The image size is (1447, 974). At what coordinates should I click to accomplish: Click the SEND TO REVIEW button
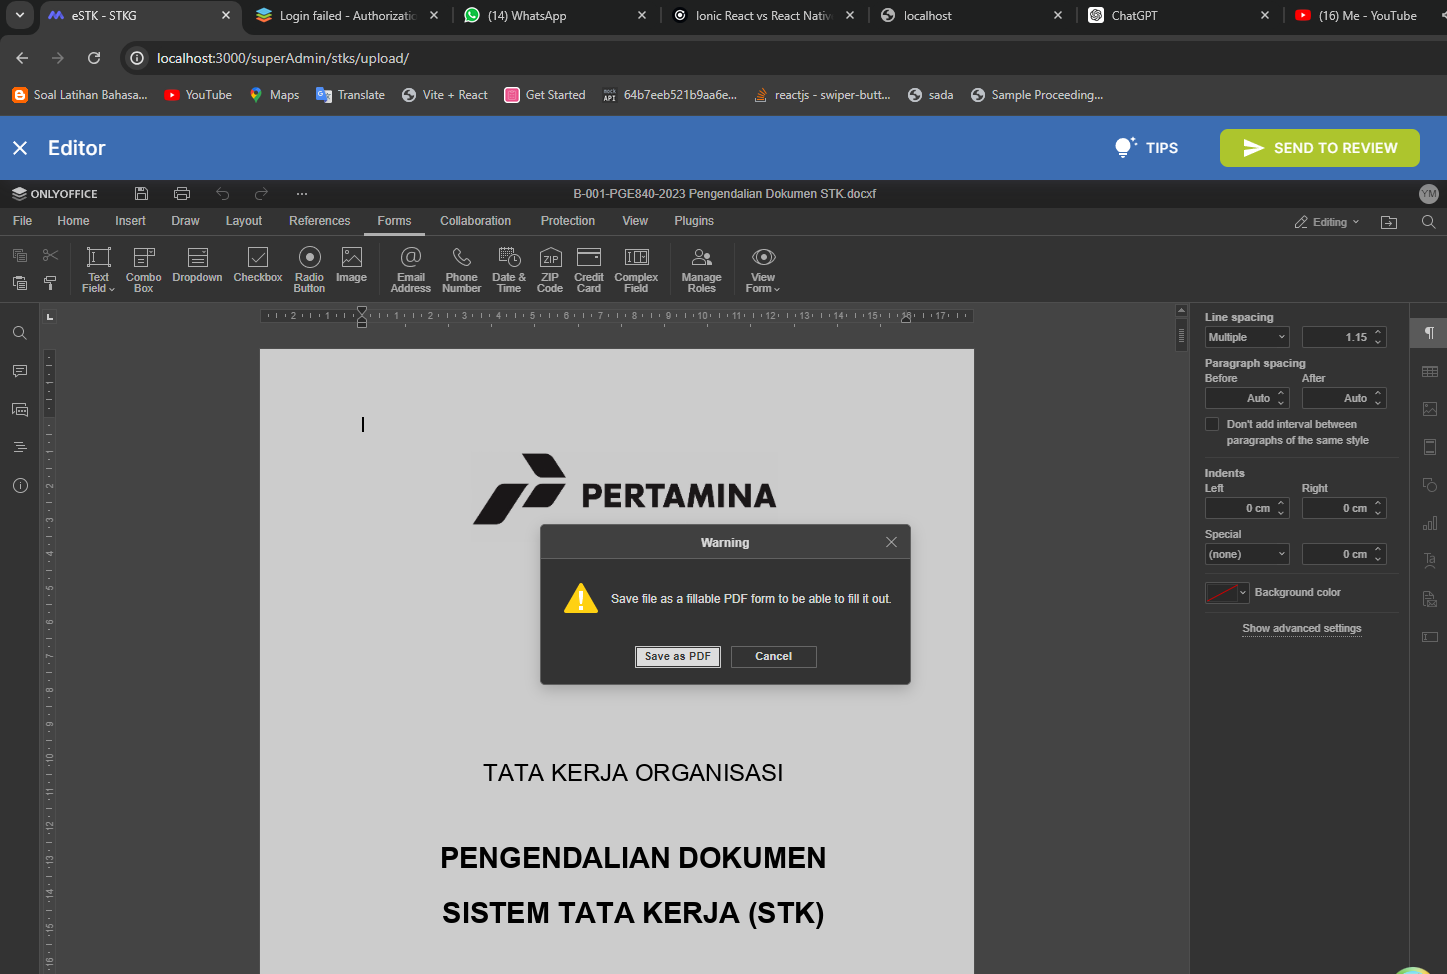tap(1320, 148)
